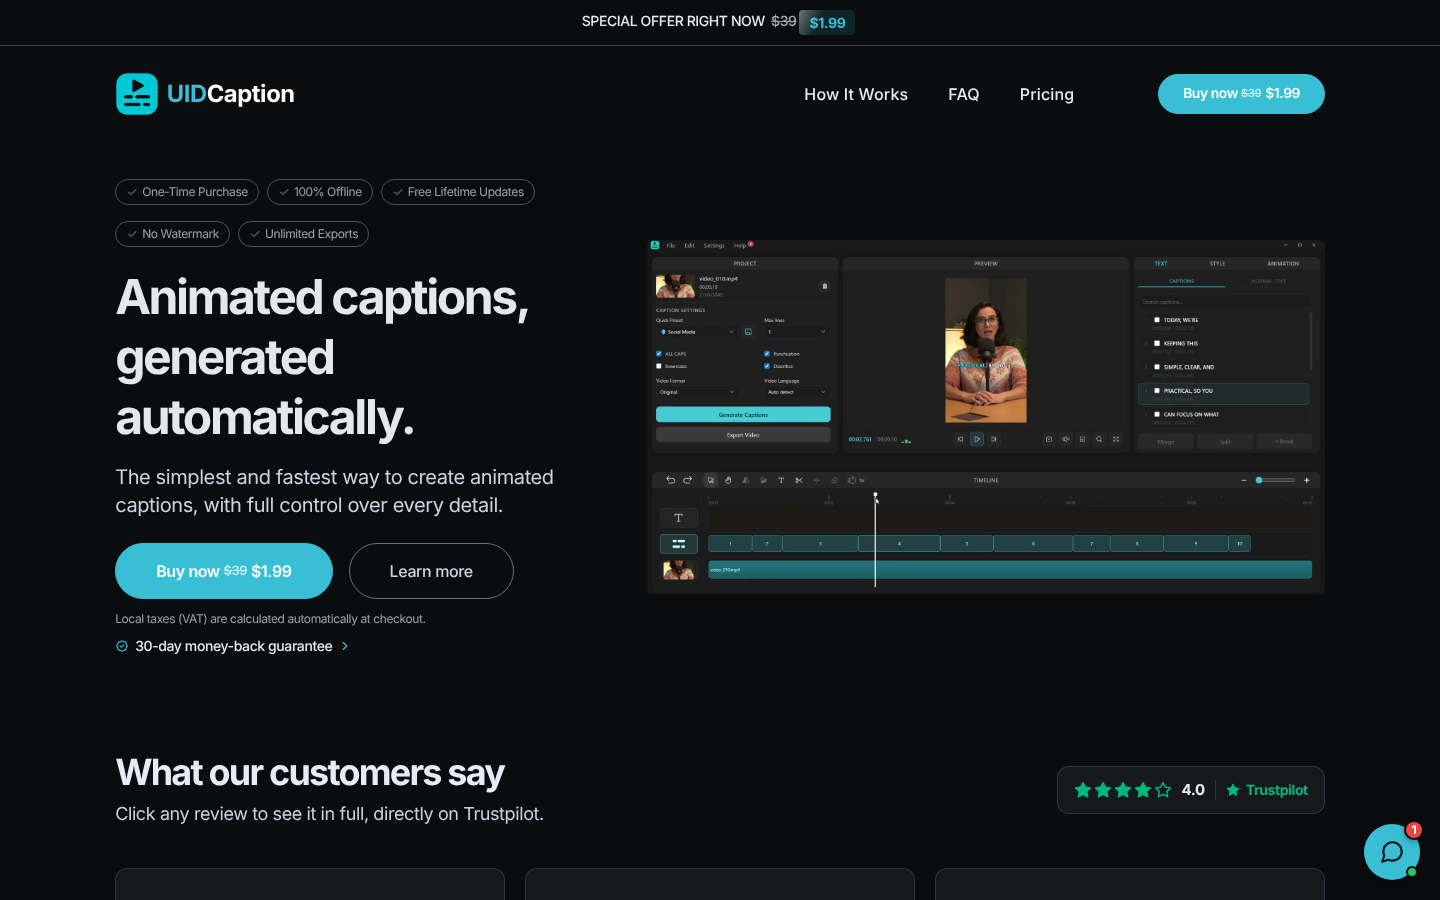Click the trash icon beside video_010.mp4
1440x900 pixels.
(825, 286)
